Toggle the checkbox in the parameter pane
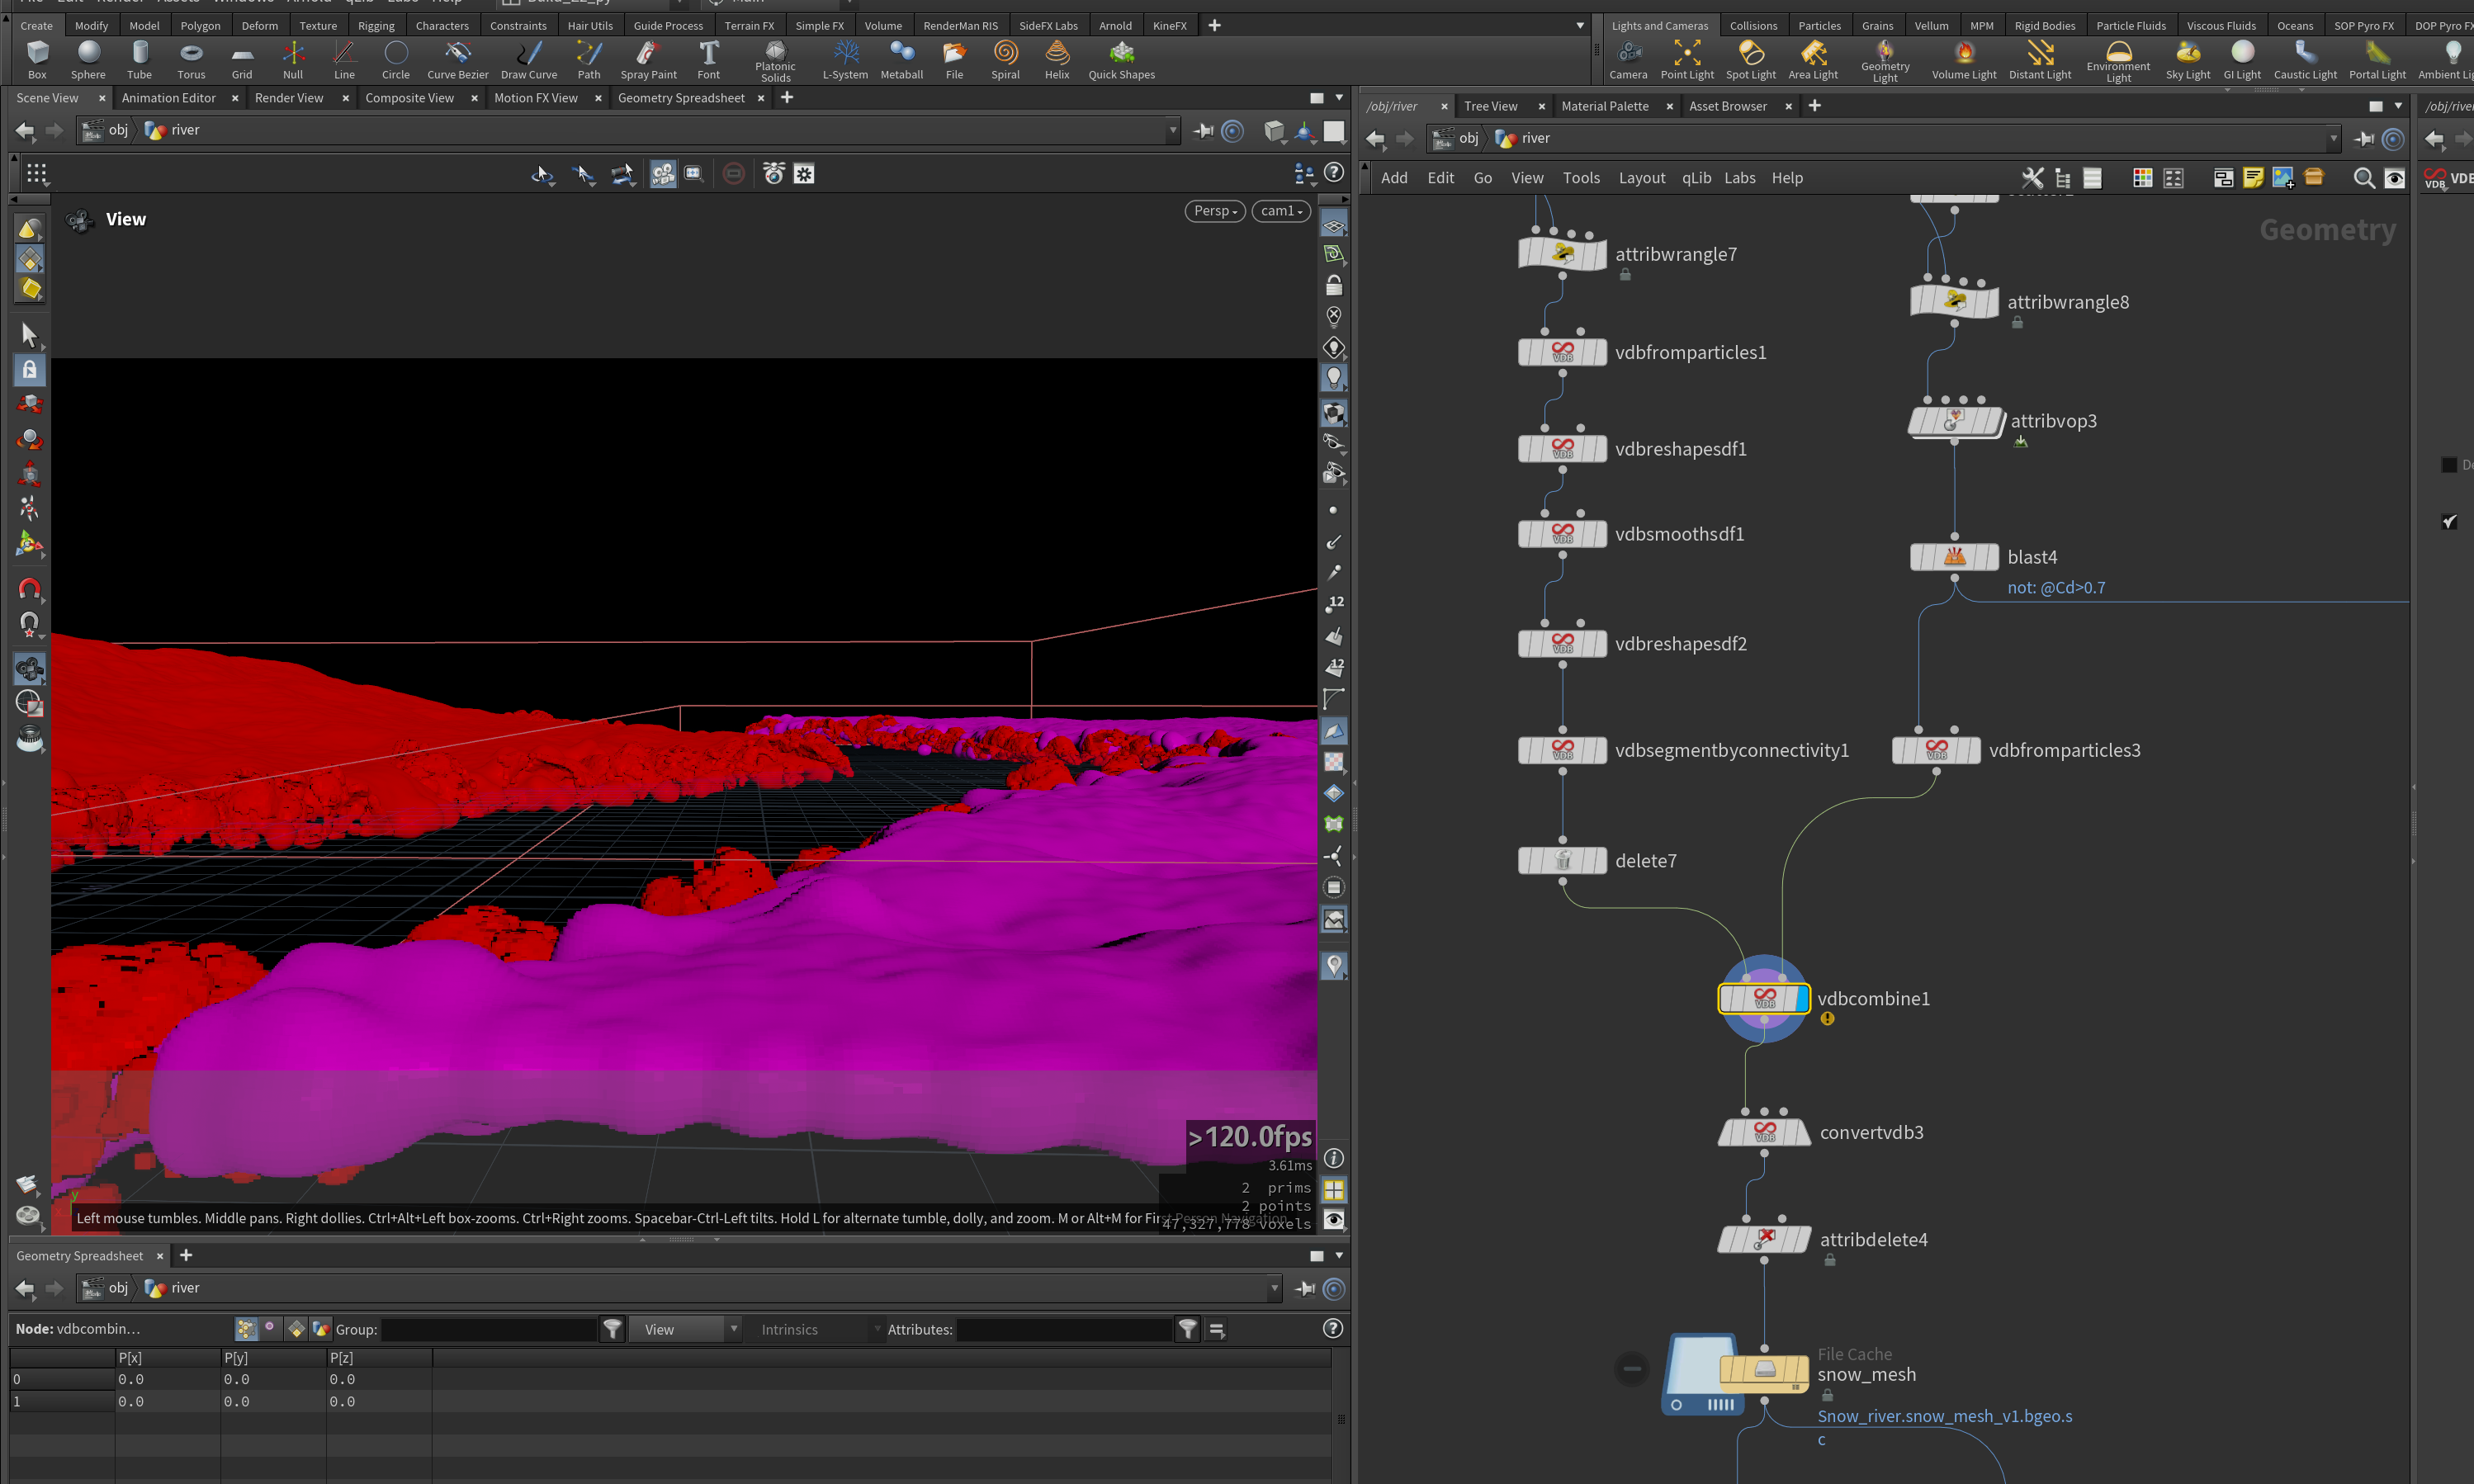Screen dimensions: 2474x1484 pyautogui.click(x=2449, y=521)
